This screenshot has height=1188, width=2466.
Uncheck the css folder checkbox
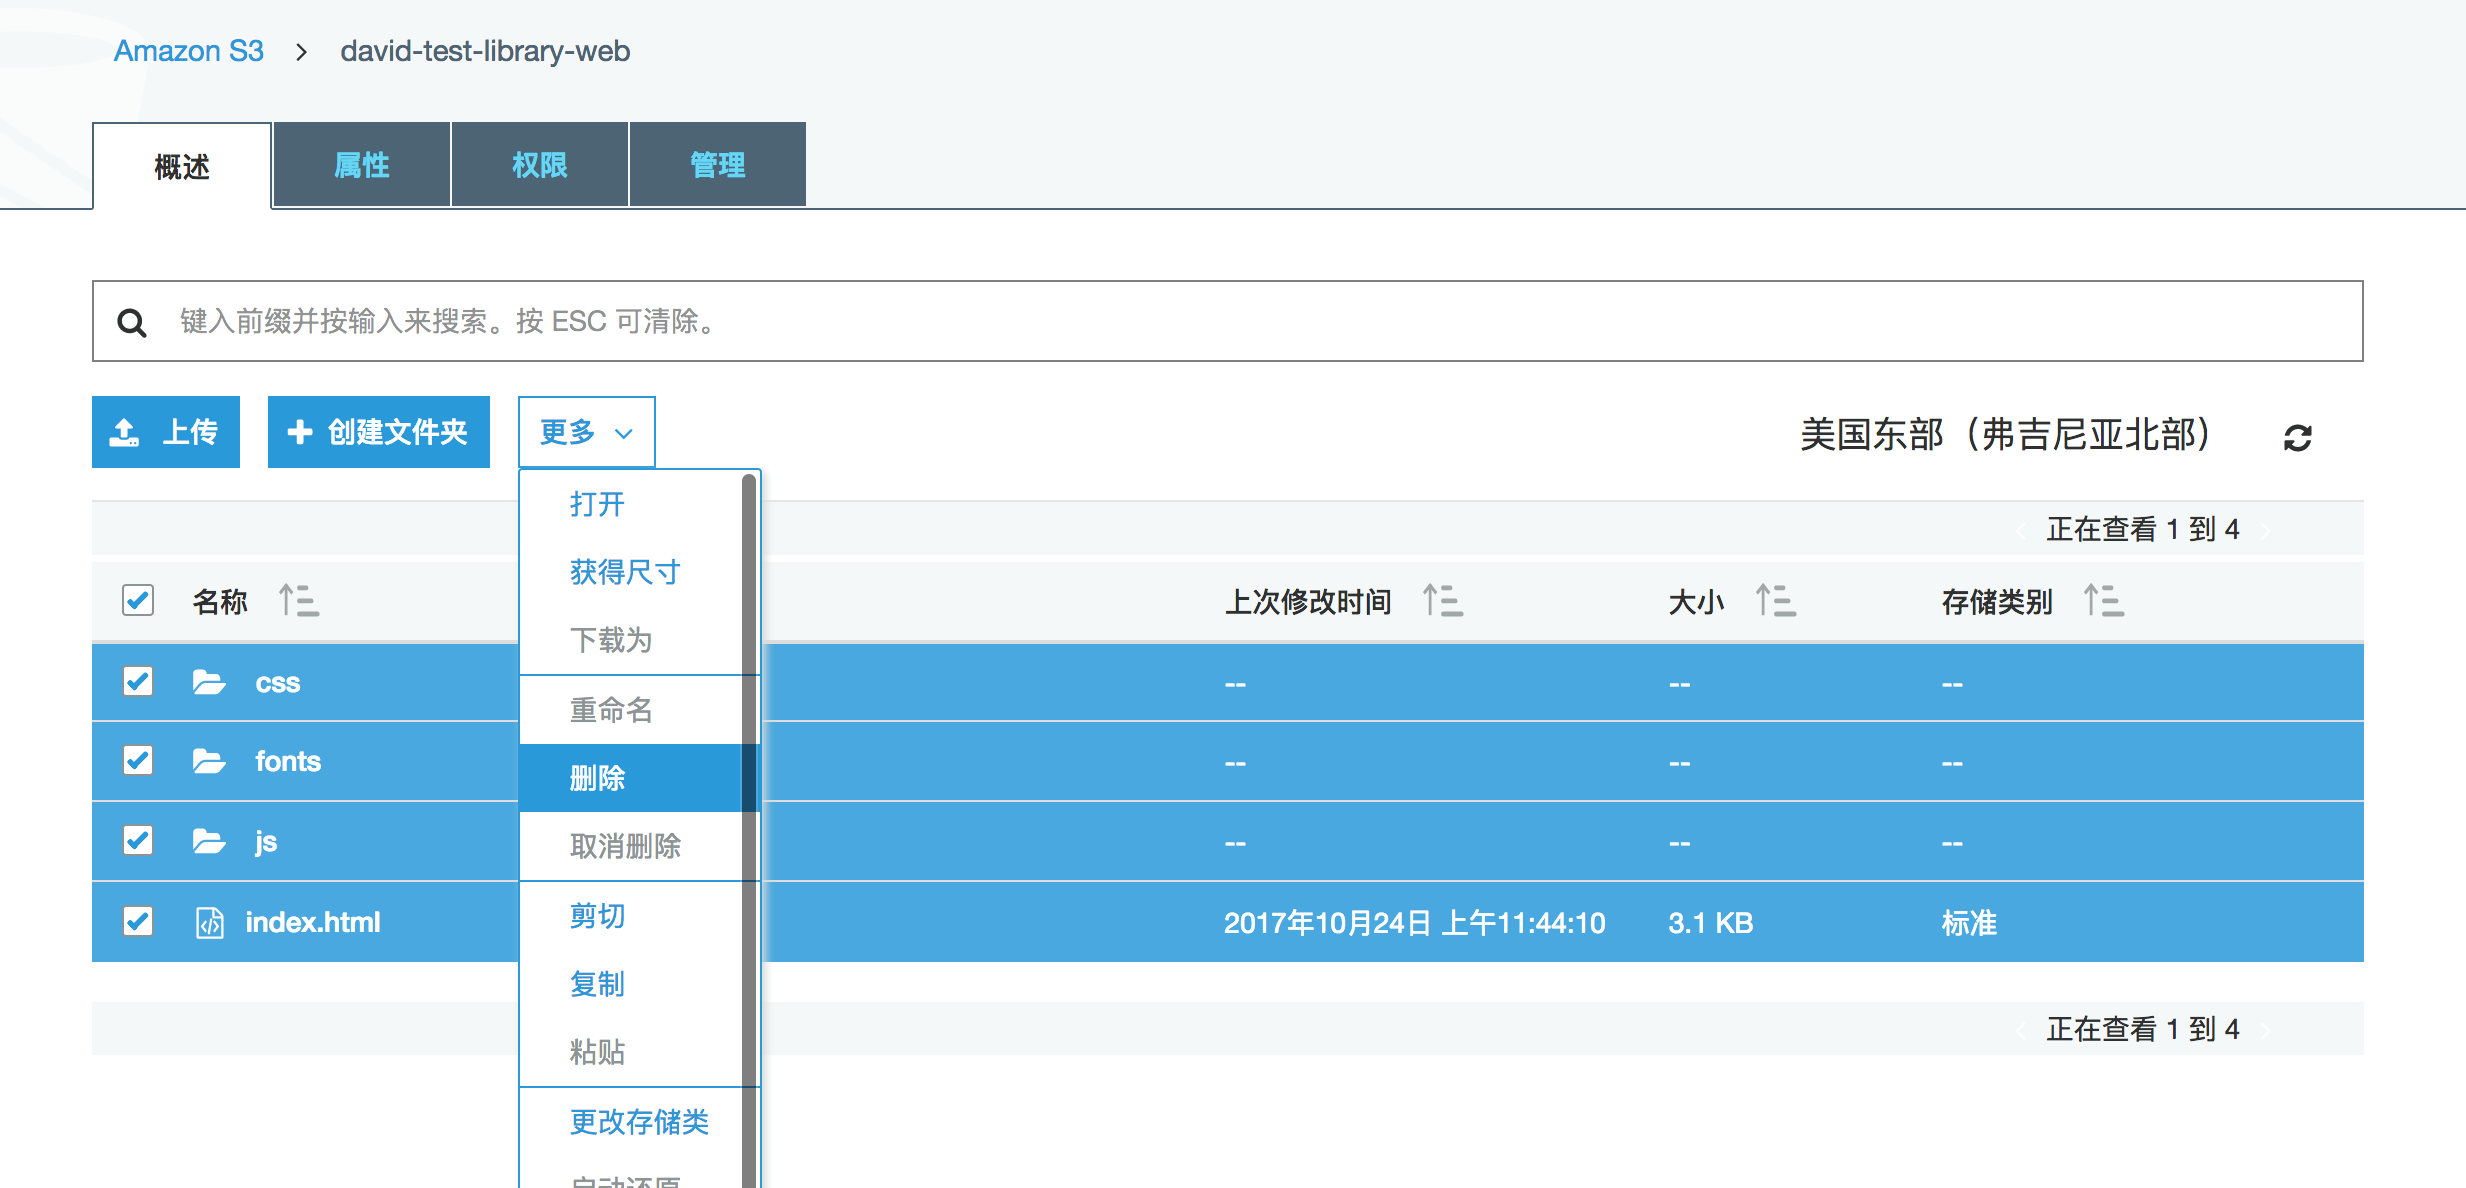138,682
